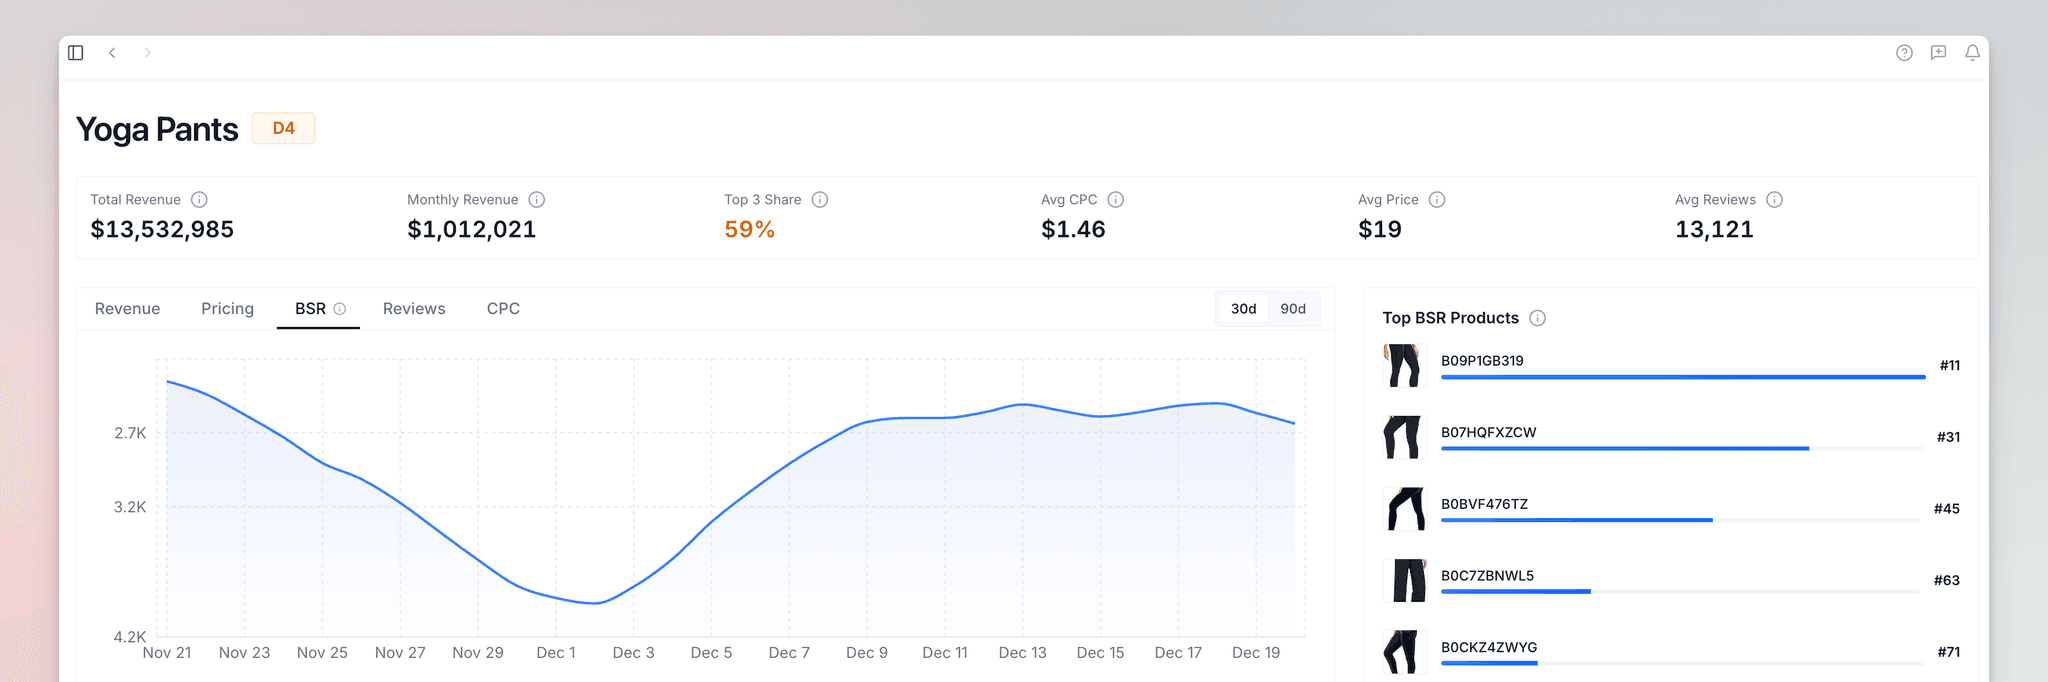The width and height of the screenshot is (2048, 682).
Task: Open product thumbnail for B0BVF476TZ
Action: 1404,509
